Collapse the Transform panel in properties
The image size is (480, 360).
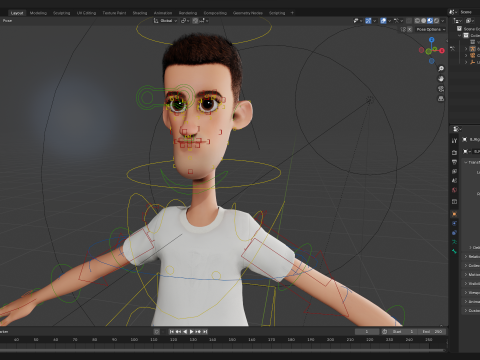tap(466, 162)
